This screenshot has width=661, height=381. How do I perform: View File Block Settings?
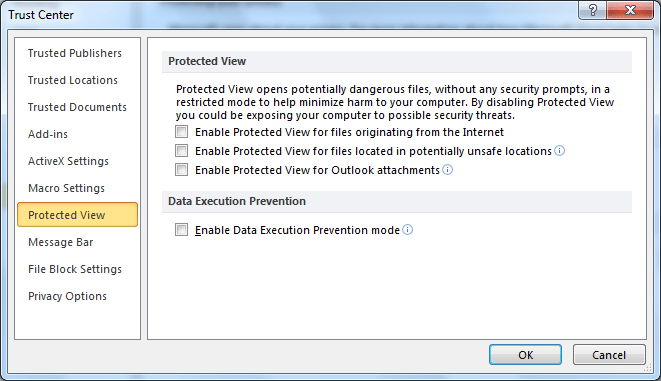pyautogui.click(x=75, y=269)
